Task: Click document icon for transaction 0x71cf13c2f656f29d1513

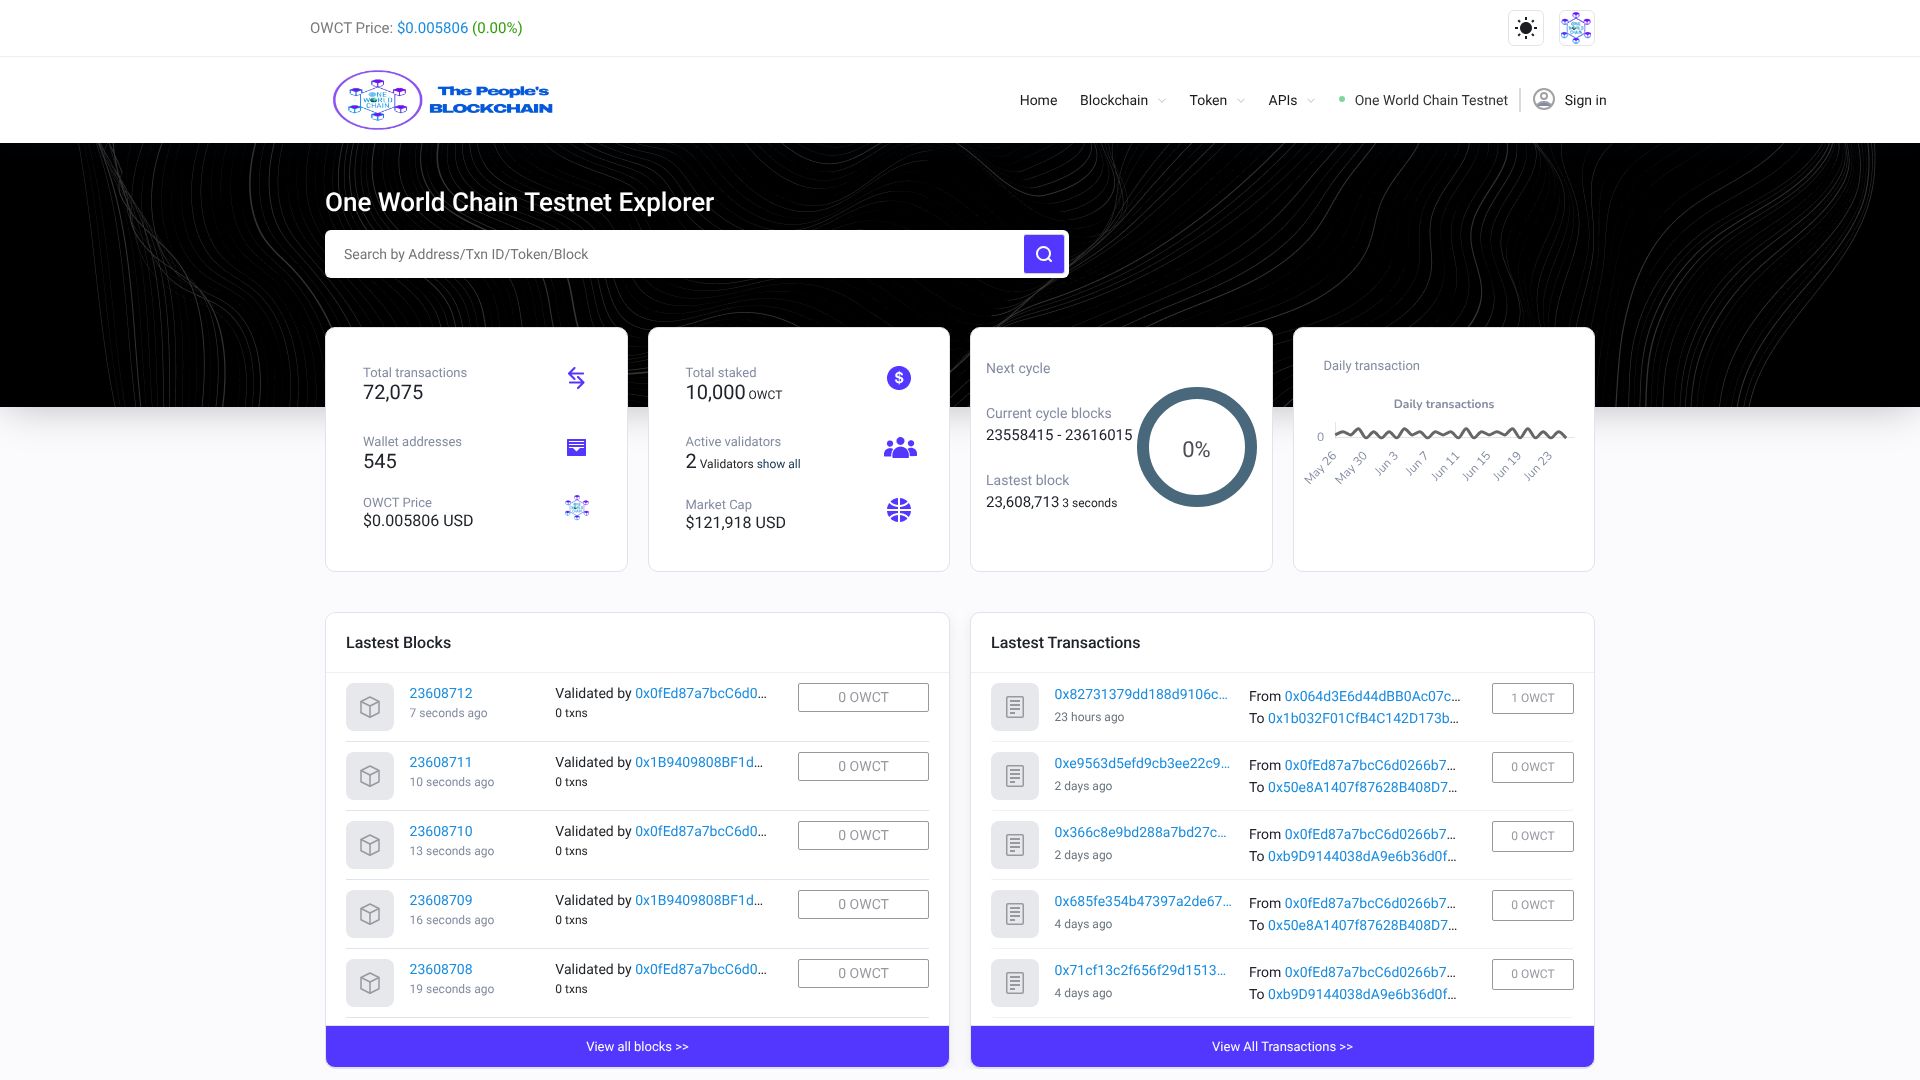Action: (1015, 983)
